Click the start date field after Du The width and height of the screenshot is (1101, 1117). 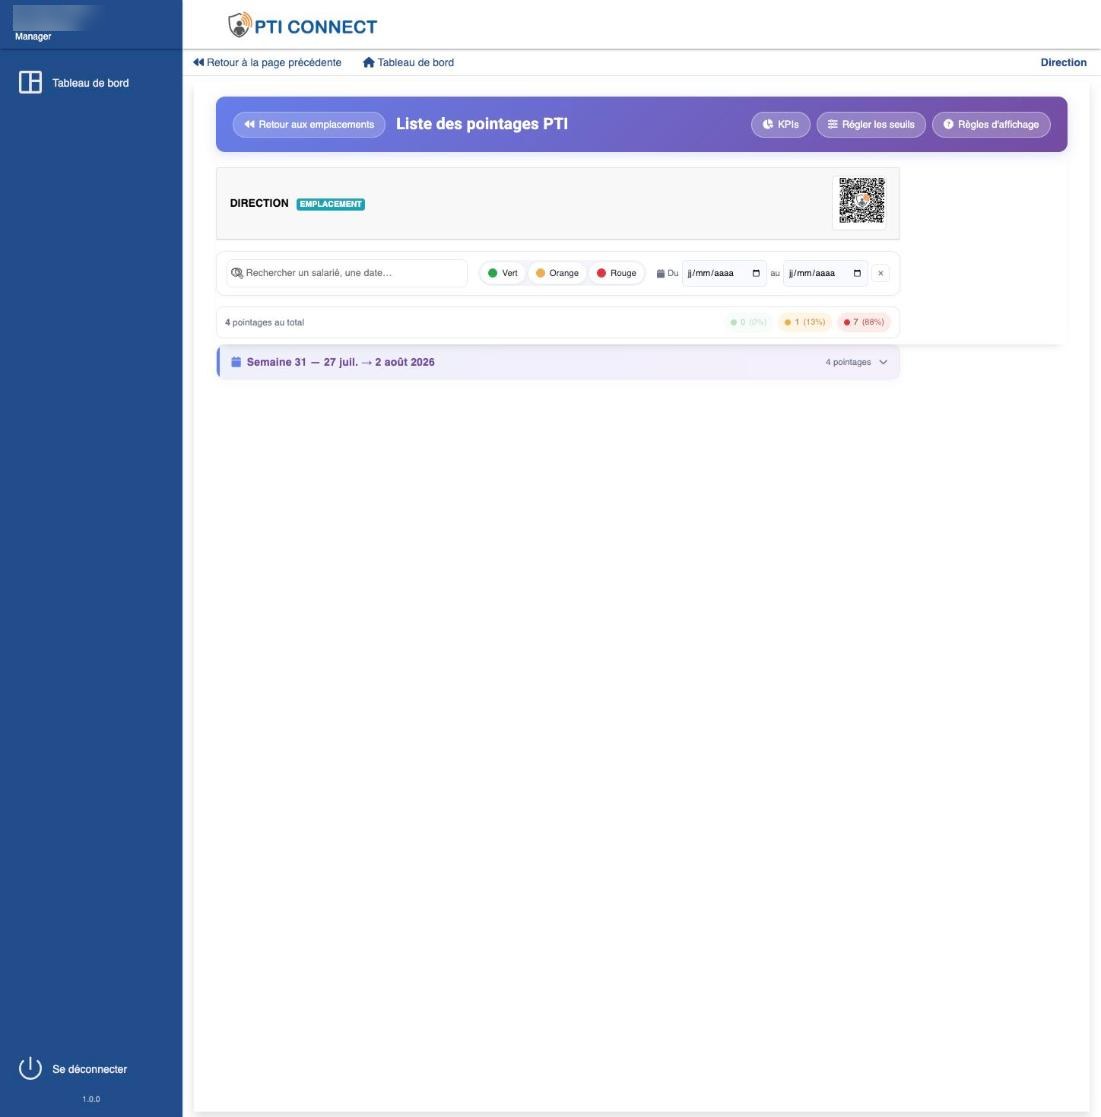pyautogui.click(x=724, y=273)
